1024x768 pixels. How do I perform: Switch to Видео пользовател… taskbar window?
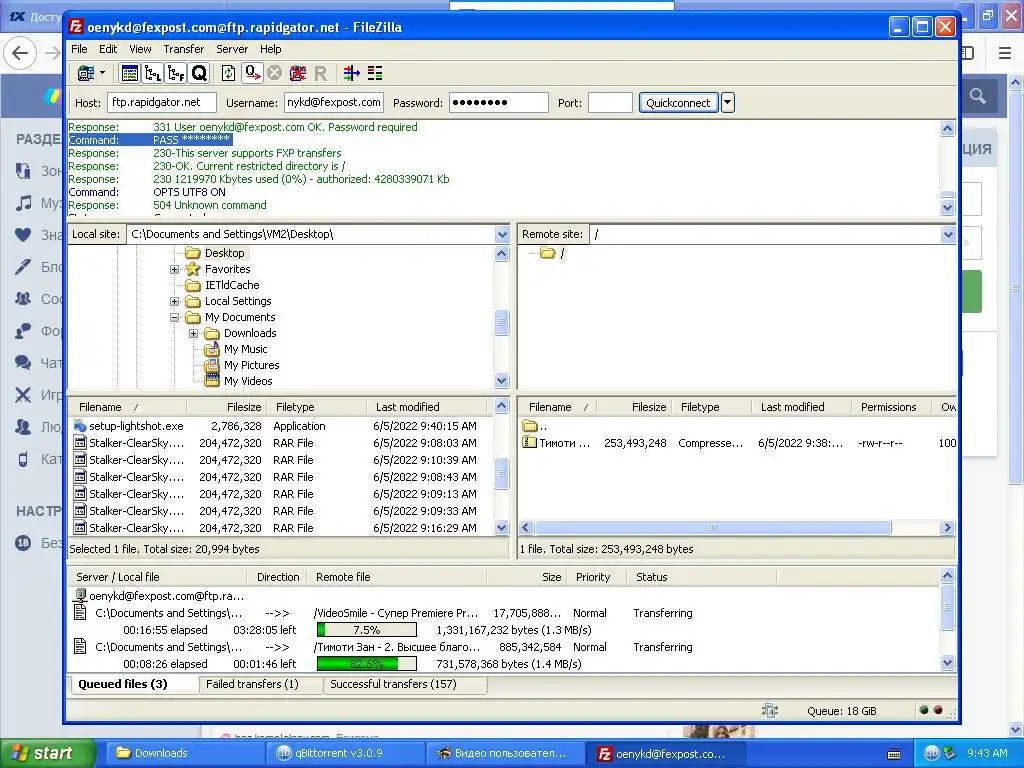pyautogui.click(x=505, y=754)
